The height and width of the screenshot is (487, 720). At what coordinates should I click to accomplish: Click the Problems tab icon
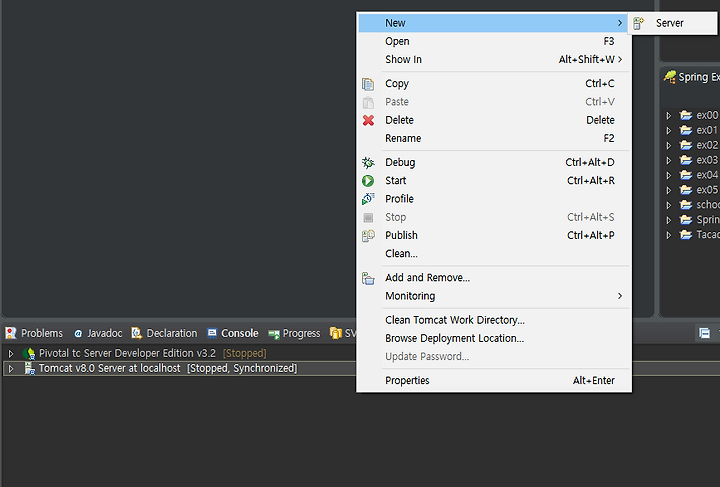pos(11,333)
